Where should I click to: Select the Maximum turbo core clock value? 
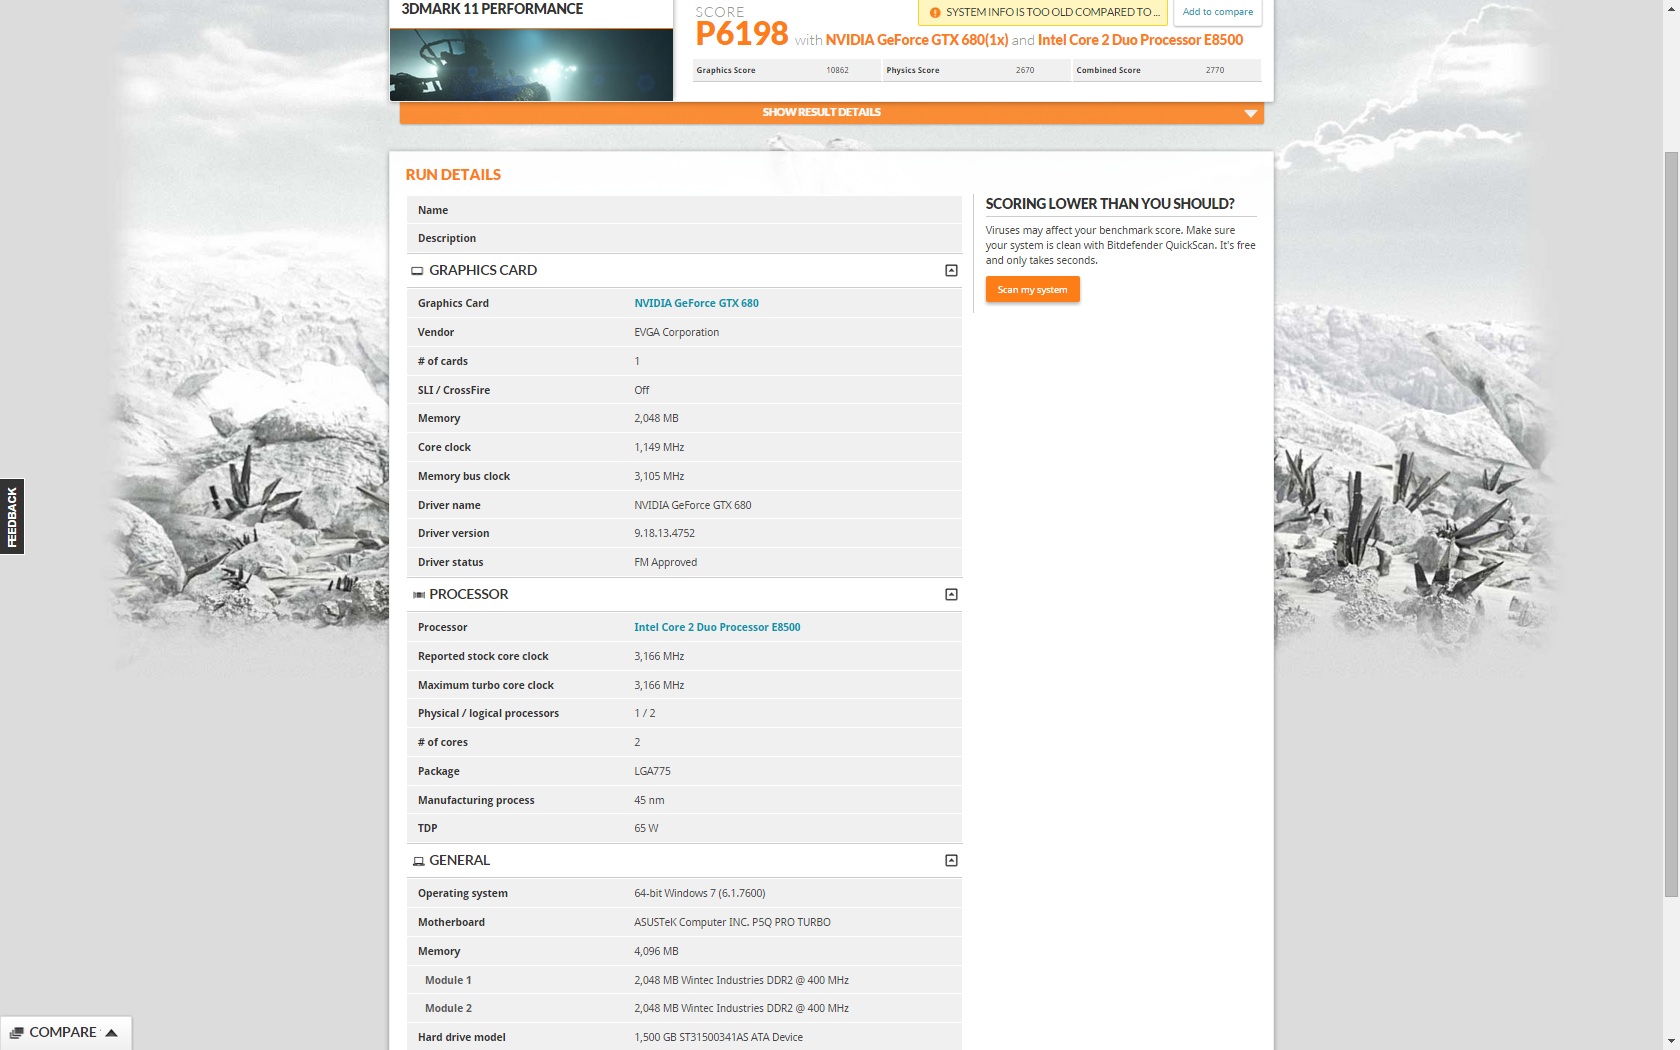659,686
